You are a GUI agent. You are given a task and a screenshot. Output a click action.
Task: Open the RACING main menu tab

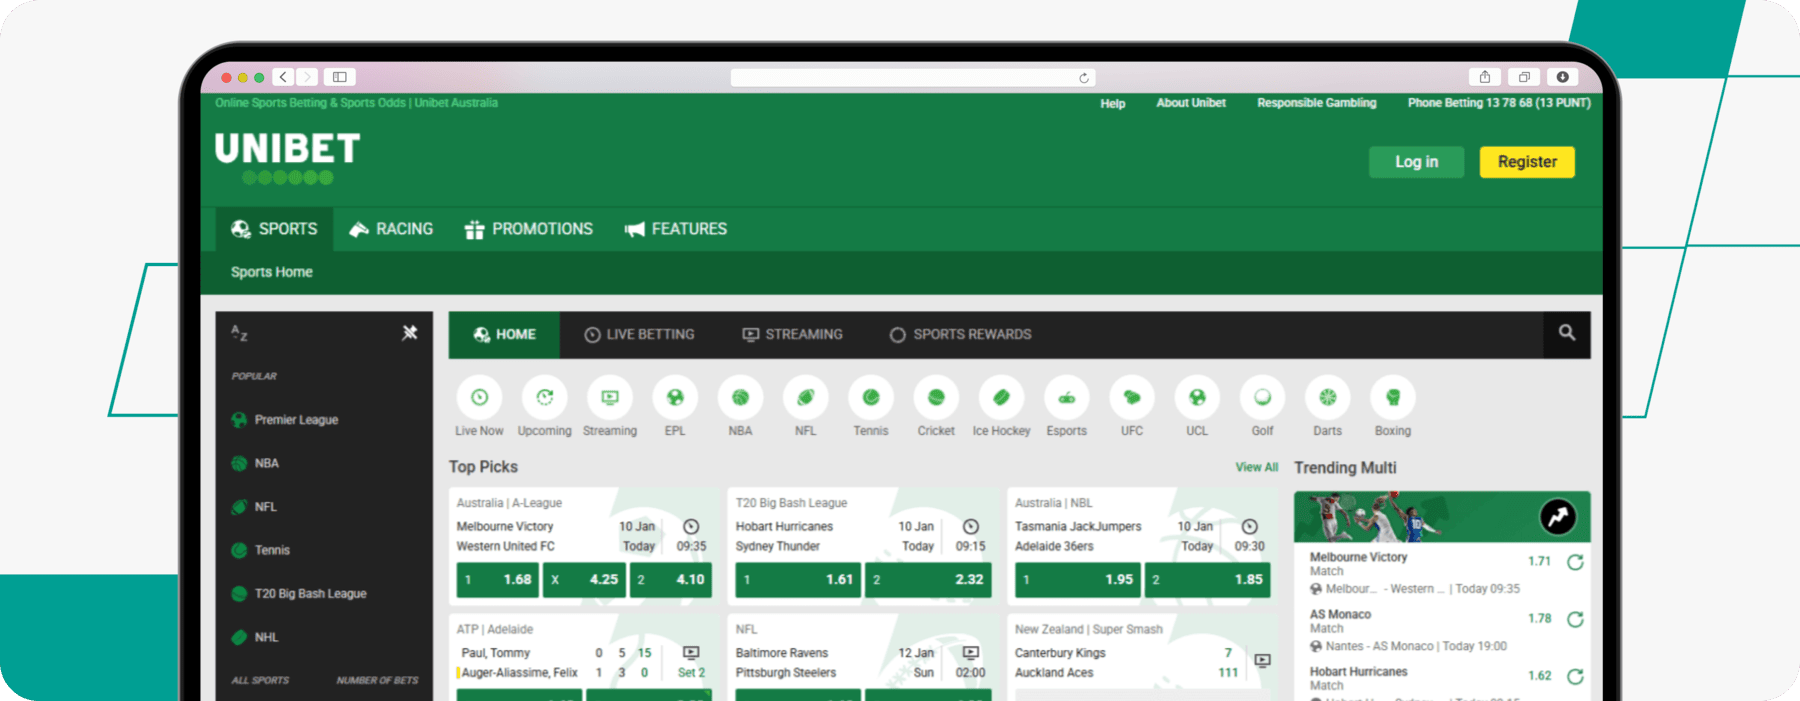click(391, 229)
